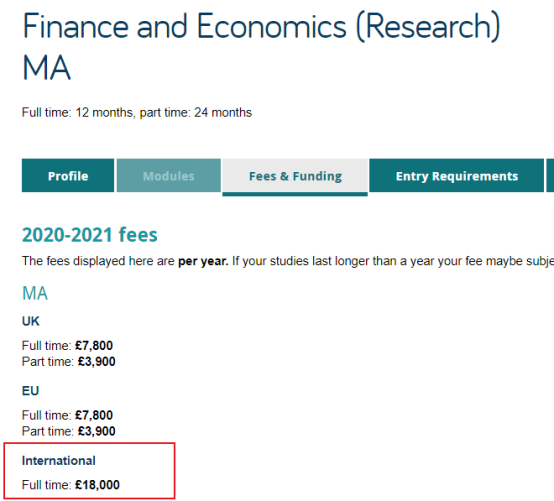
Task: Click the partially visible tab after Entry Requirements
Action: pos(550,176)
